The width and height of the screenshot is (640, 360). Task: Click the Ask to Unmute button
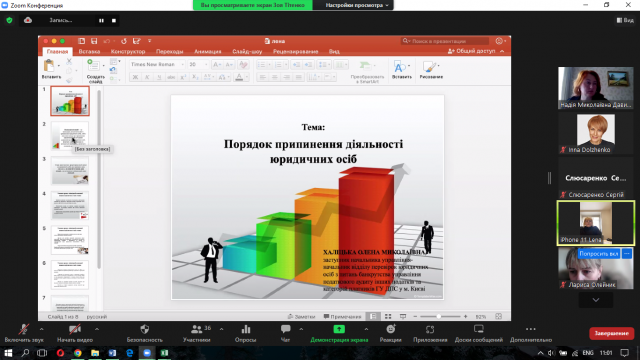(598, 253)
